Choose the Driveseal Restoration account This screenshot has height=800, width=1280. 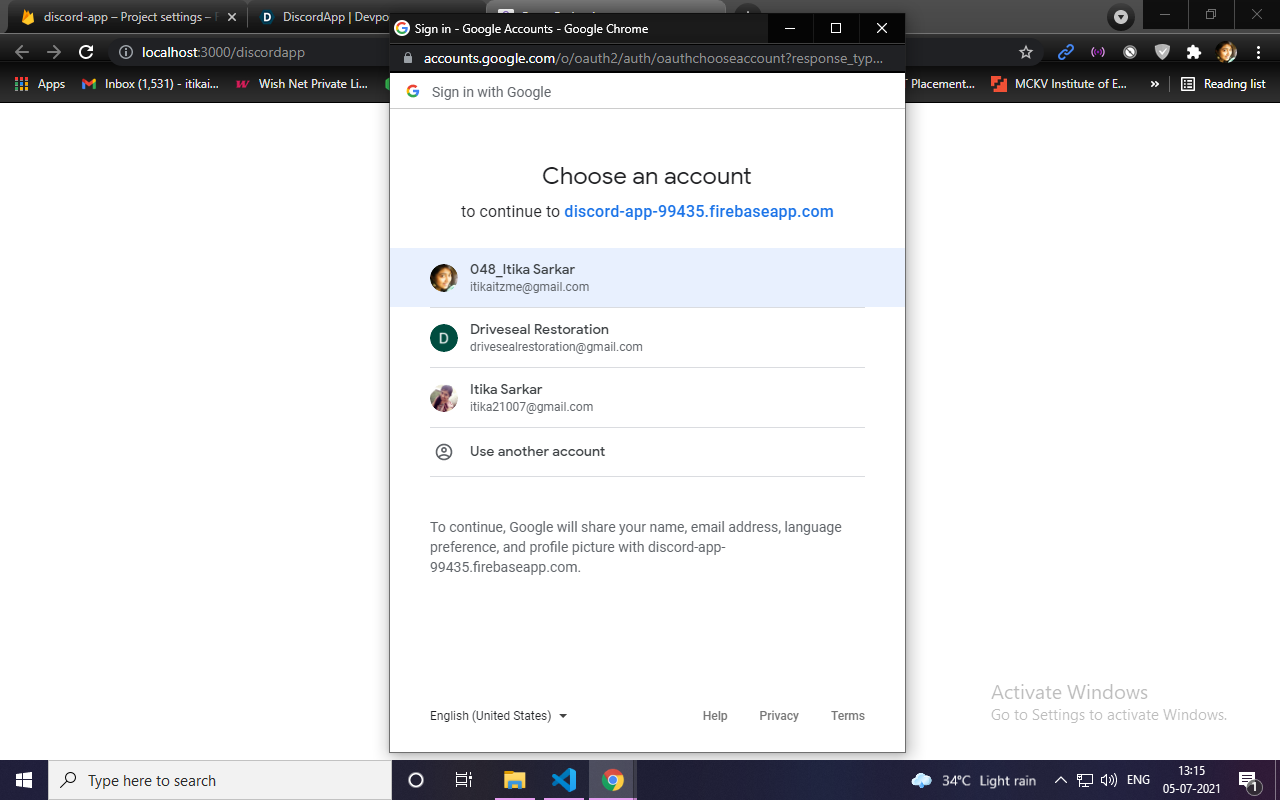pos(647,338)
